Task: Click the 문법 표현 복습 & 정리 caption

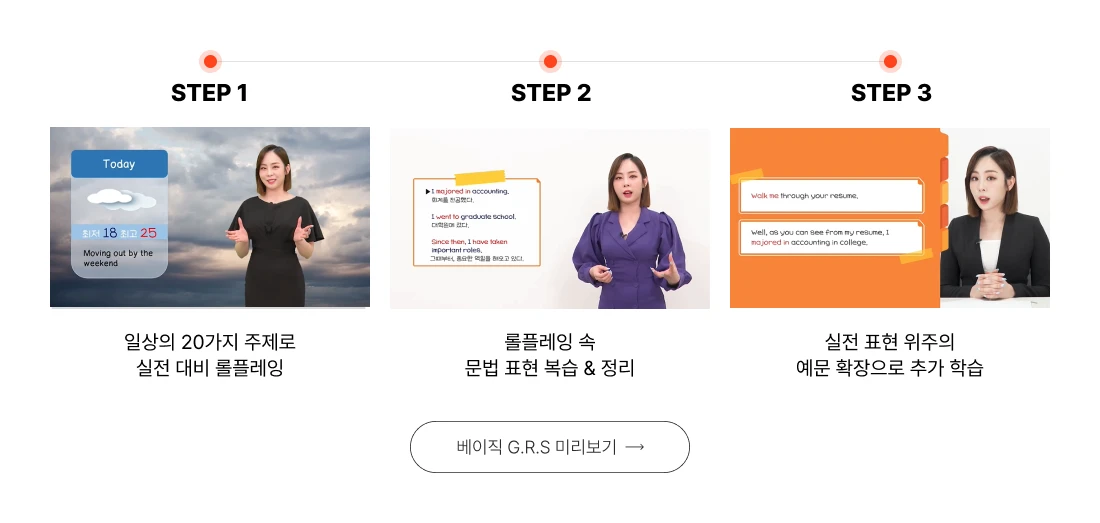Action: pos(550,368)
